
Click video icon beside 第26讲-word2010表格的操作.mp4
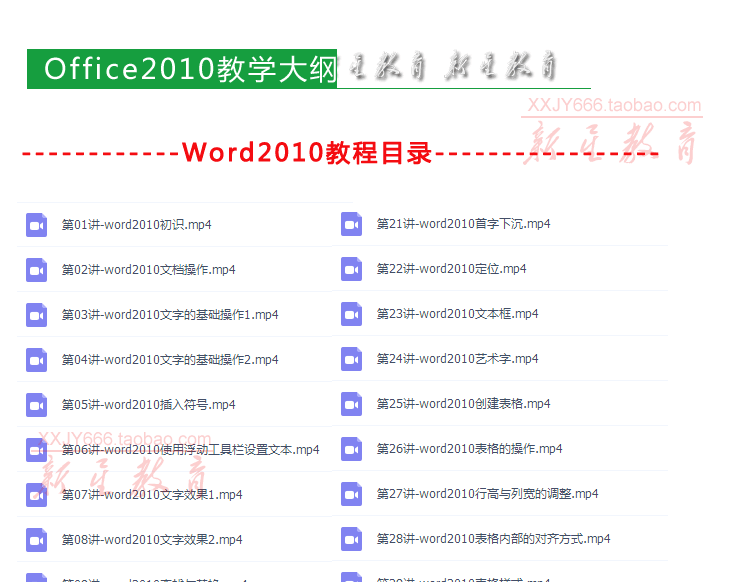[x=352, y=449]
